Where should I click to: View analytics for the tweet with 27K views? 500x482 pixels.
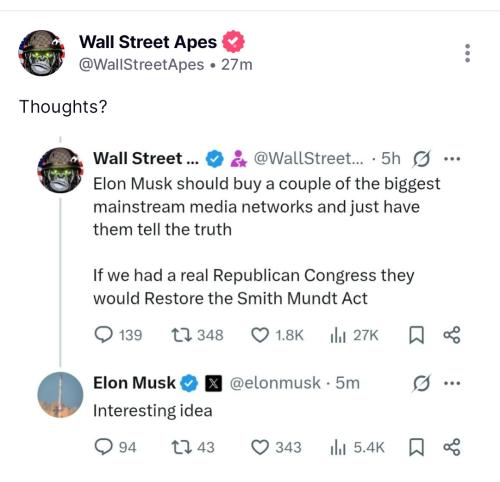coord(337,335)
